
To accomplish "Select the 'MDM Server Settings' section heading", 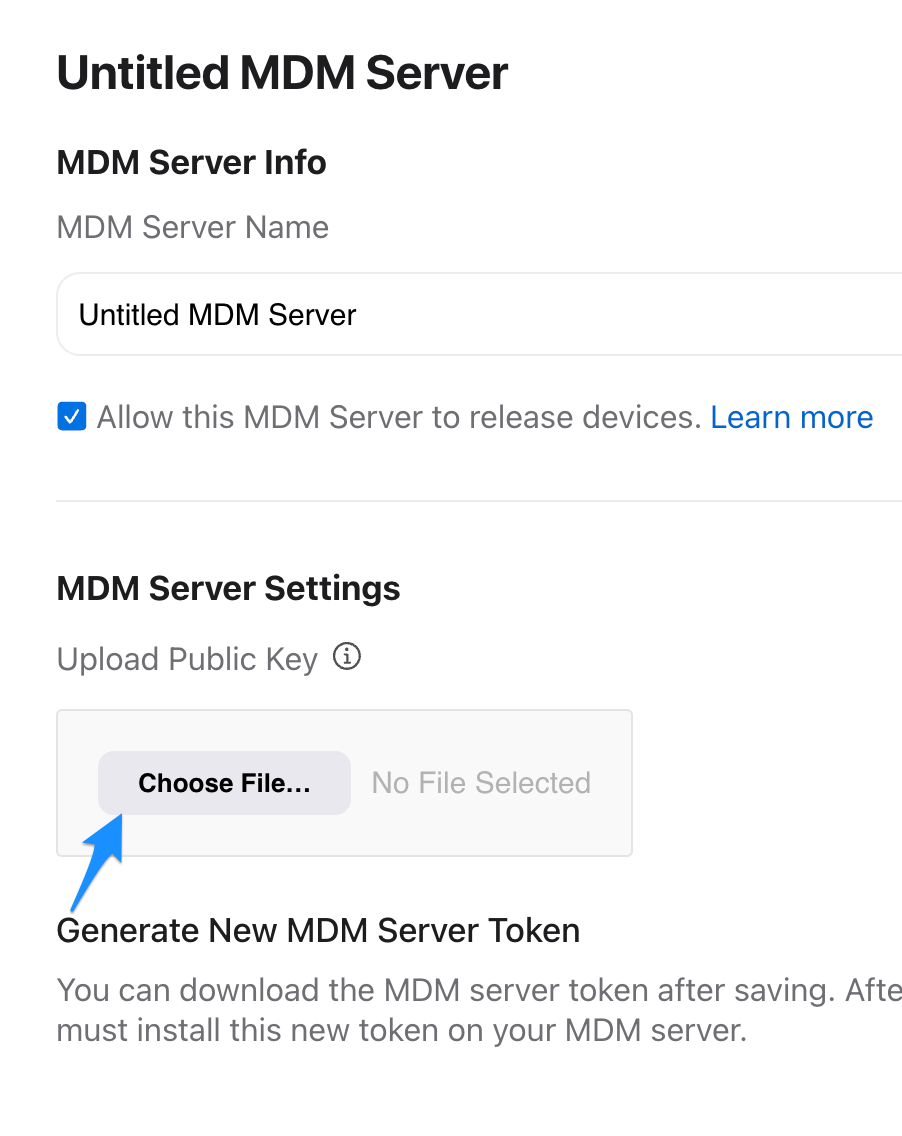I will [x=228, y=588].
